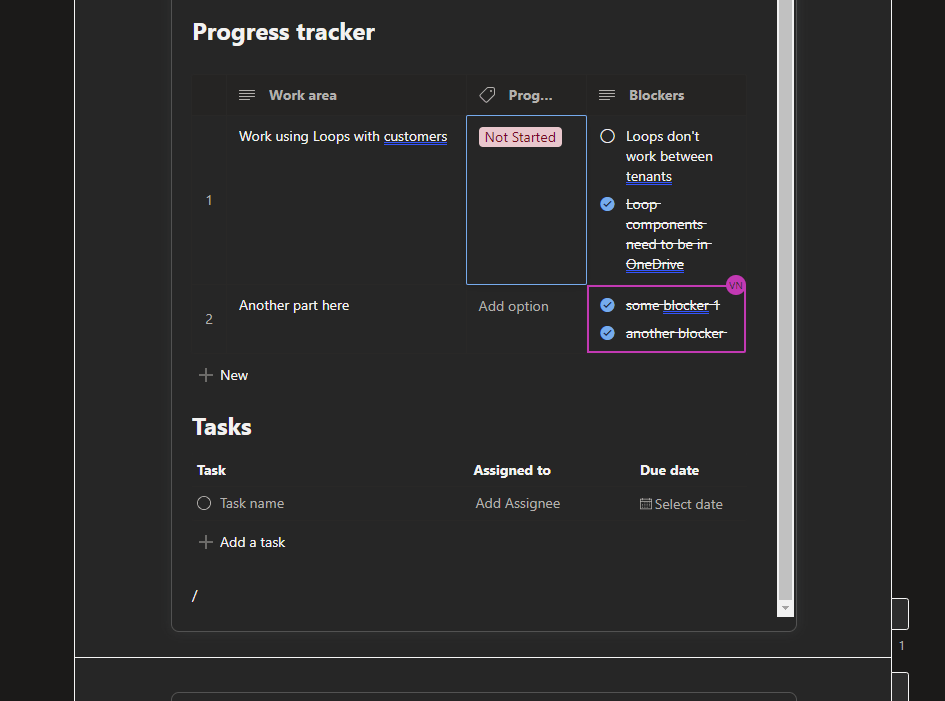Image resolution: width=945 pixels, height=701 pixels.
Task: Click the 'Work area' column header
Action: (x=302, y=95)
